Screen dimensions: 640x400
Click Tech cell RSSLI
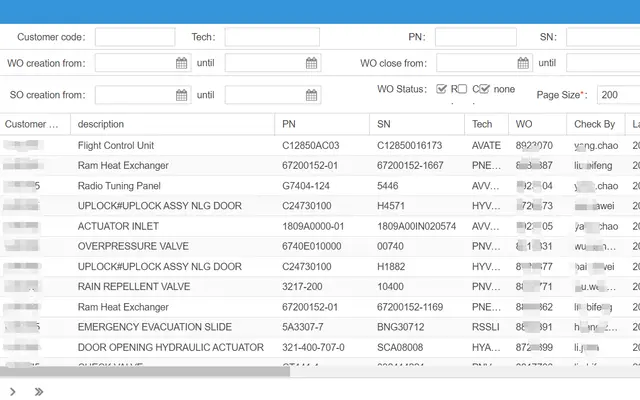487,327
